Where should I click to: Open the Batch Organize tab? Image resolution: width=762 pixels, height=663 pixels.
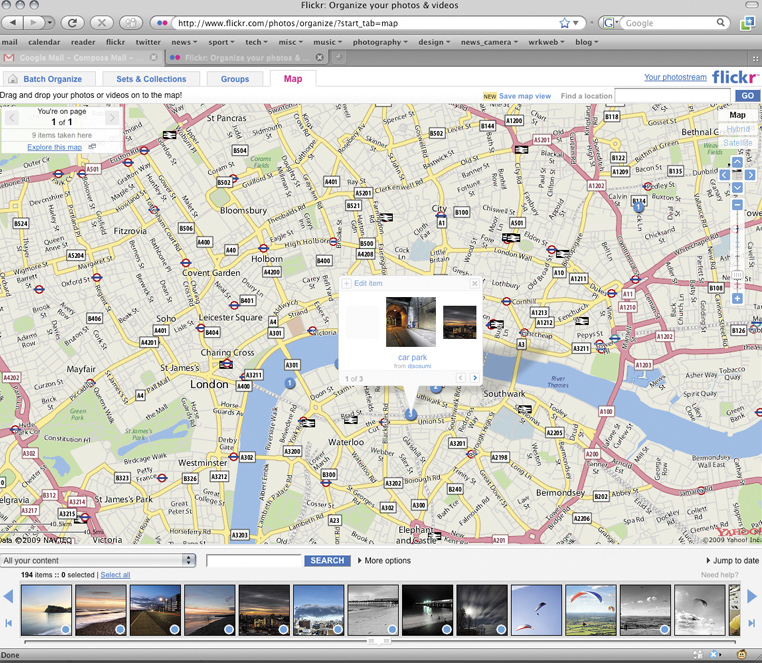click(49, 79)
